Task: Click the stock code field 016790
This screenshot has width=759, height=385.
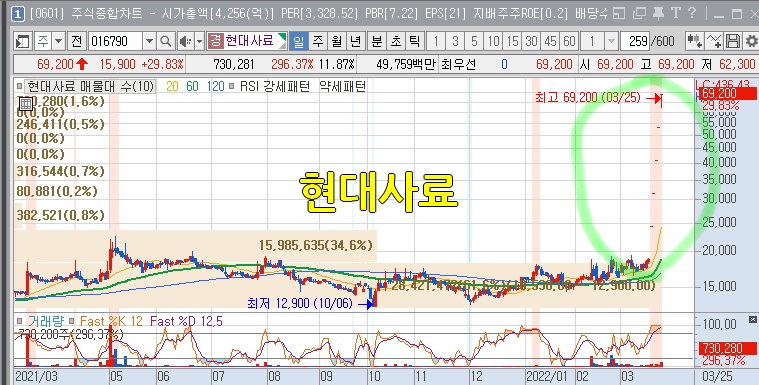Action: click(115, 42)
